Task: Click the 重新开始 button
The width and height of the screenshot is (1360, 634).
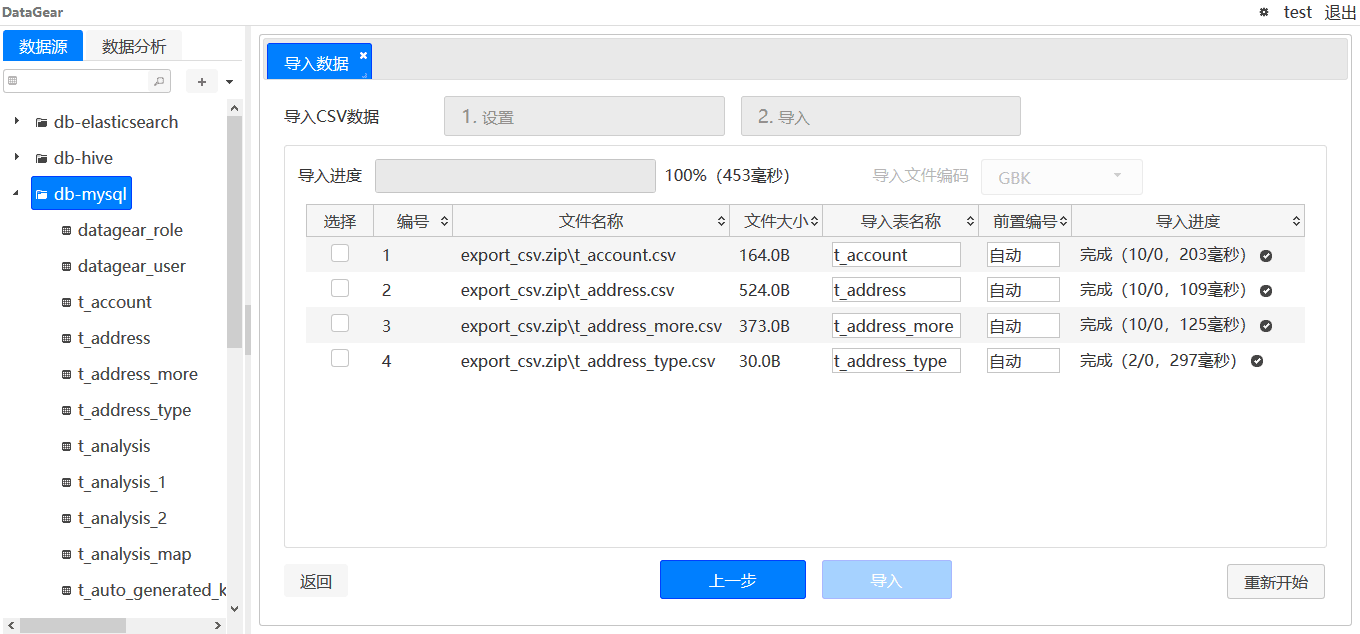Action: tap(1275, 581)
